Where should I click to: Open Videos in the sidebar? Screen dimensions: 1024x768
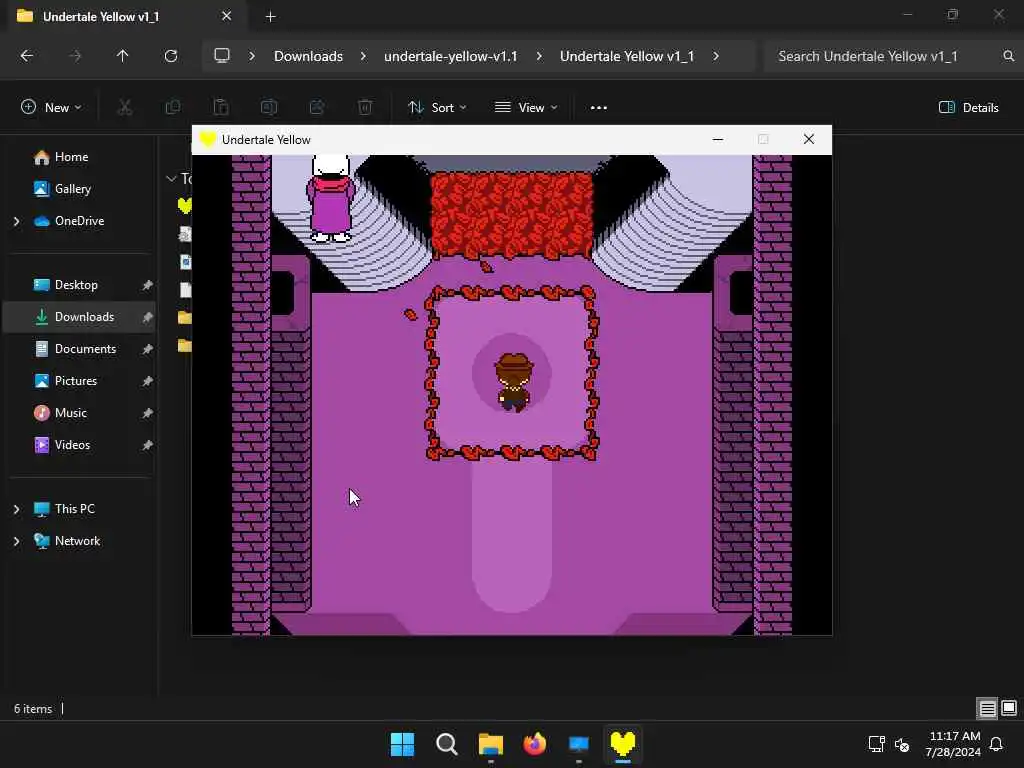pos(72,445)
